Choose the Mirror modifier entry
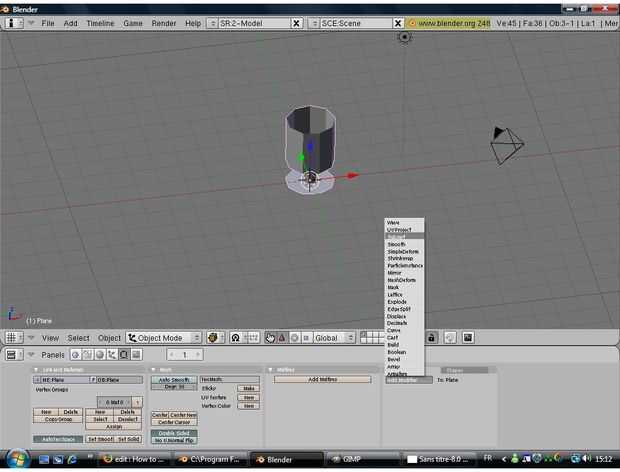Screen dimensions: 620x472 pyautogui.click(x=398, y=273)
